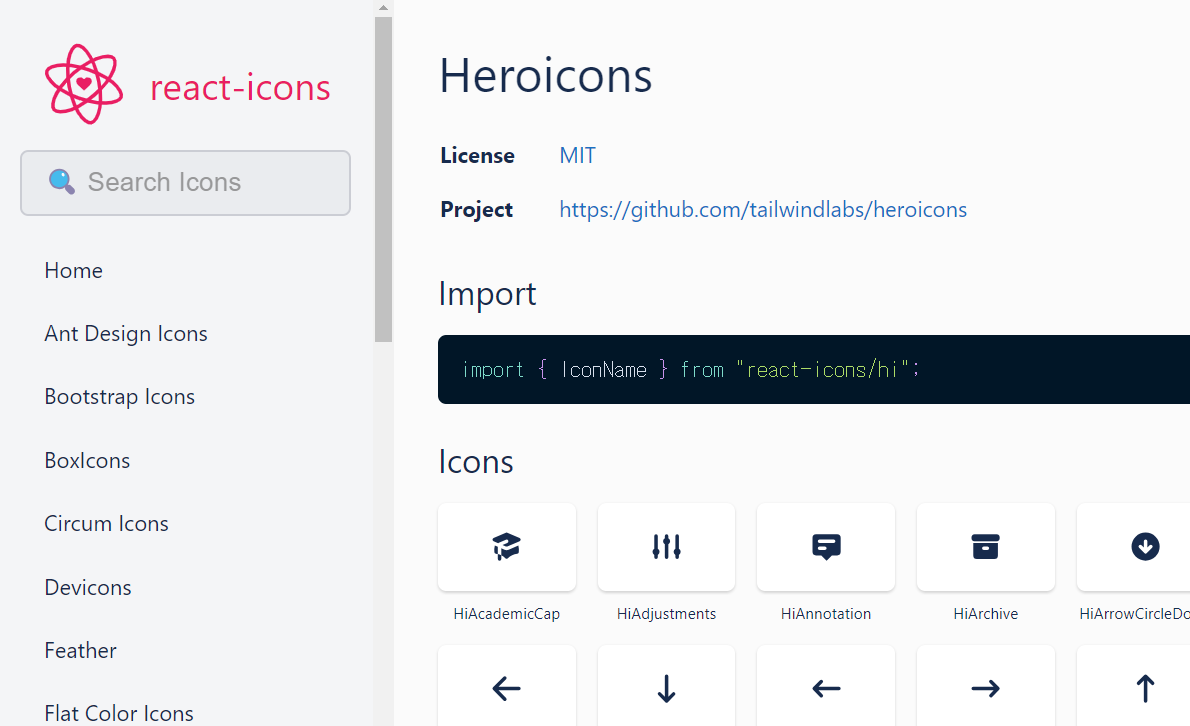Click the License label

[x=477, y=156]
